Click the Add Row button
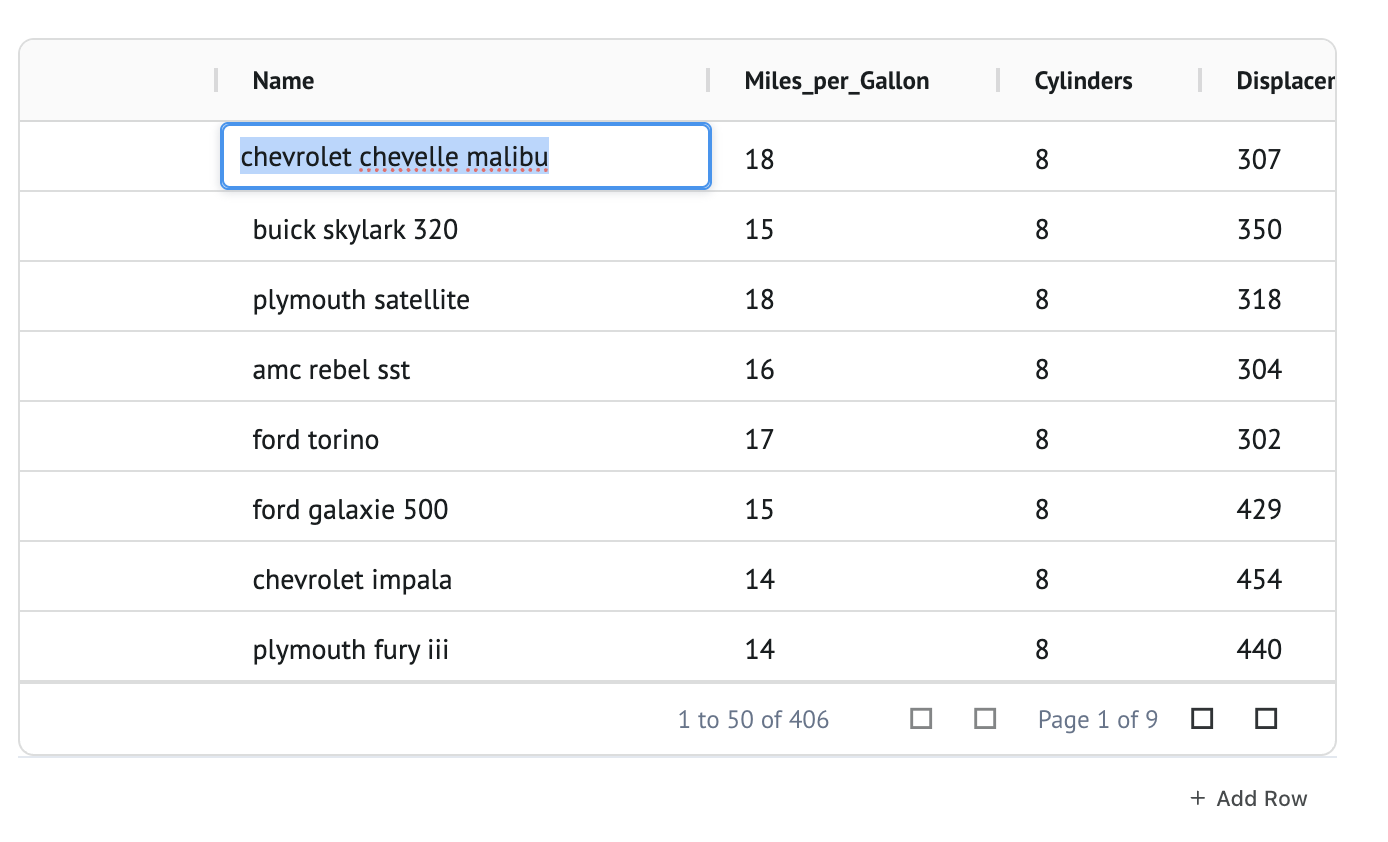Image resolution: width=1388 pixels, height=842 pixels. 1249,798
